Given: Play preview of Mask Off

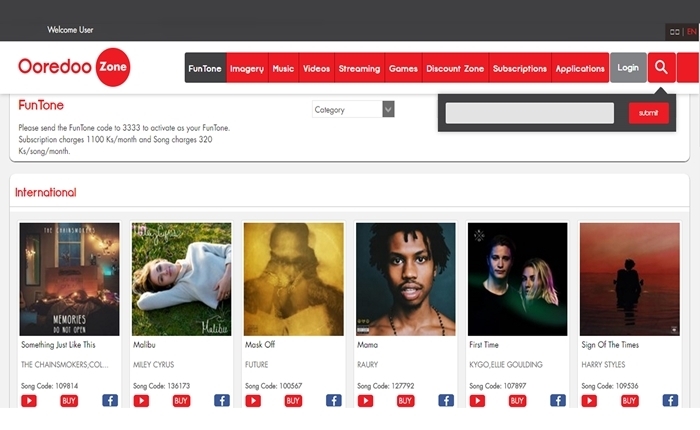Looking at the screenshot, I should (253, 401).
